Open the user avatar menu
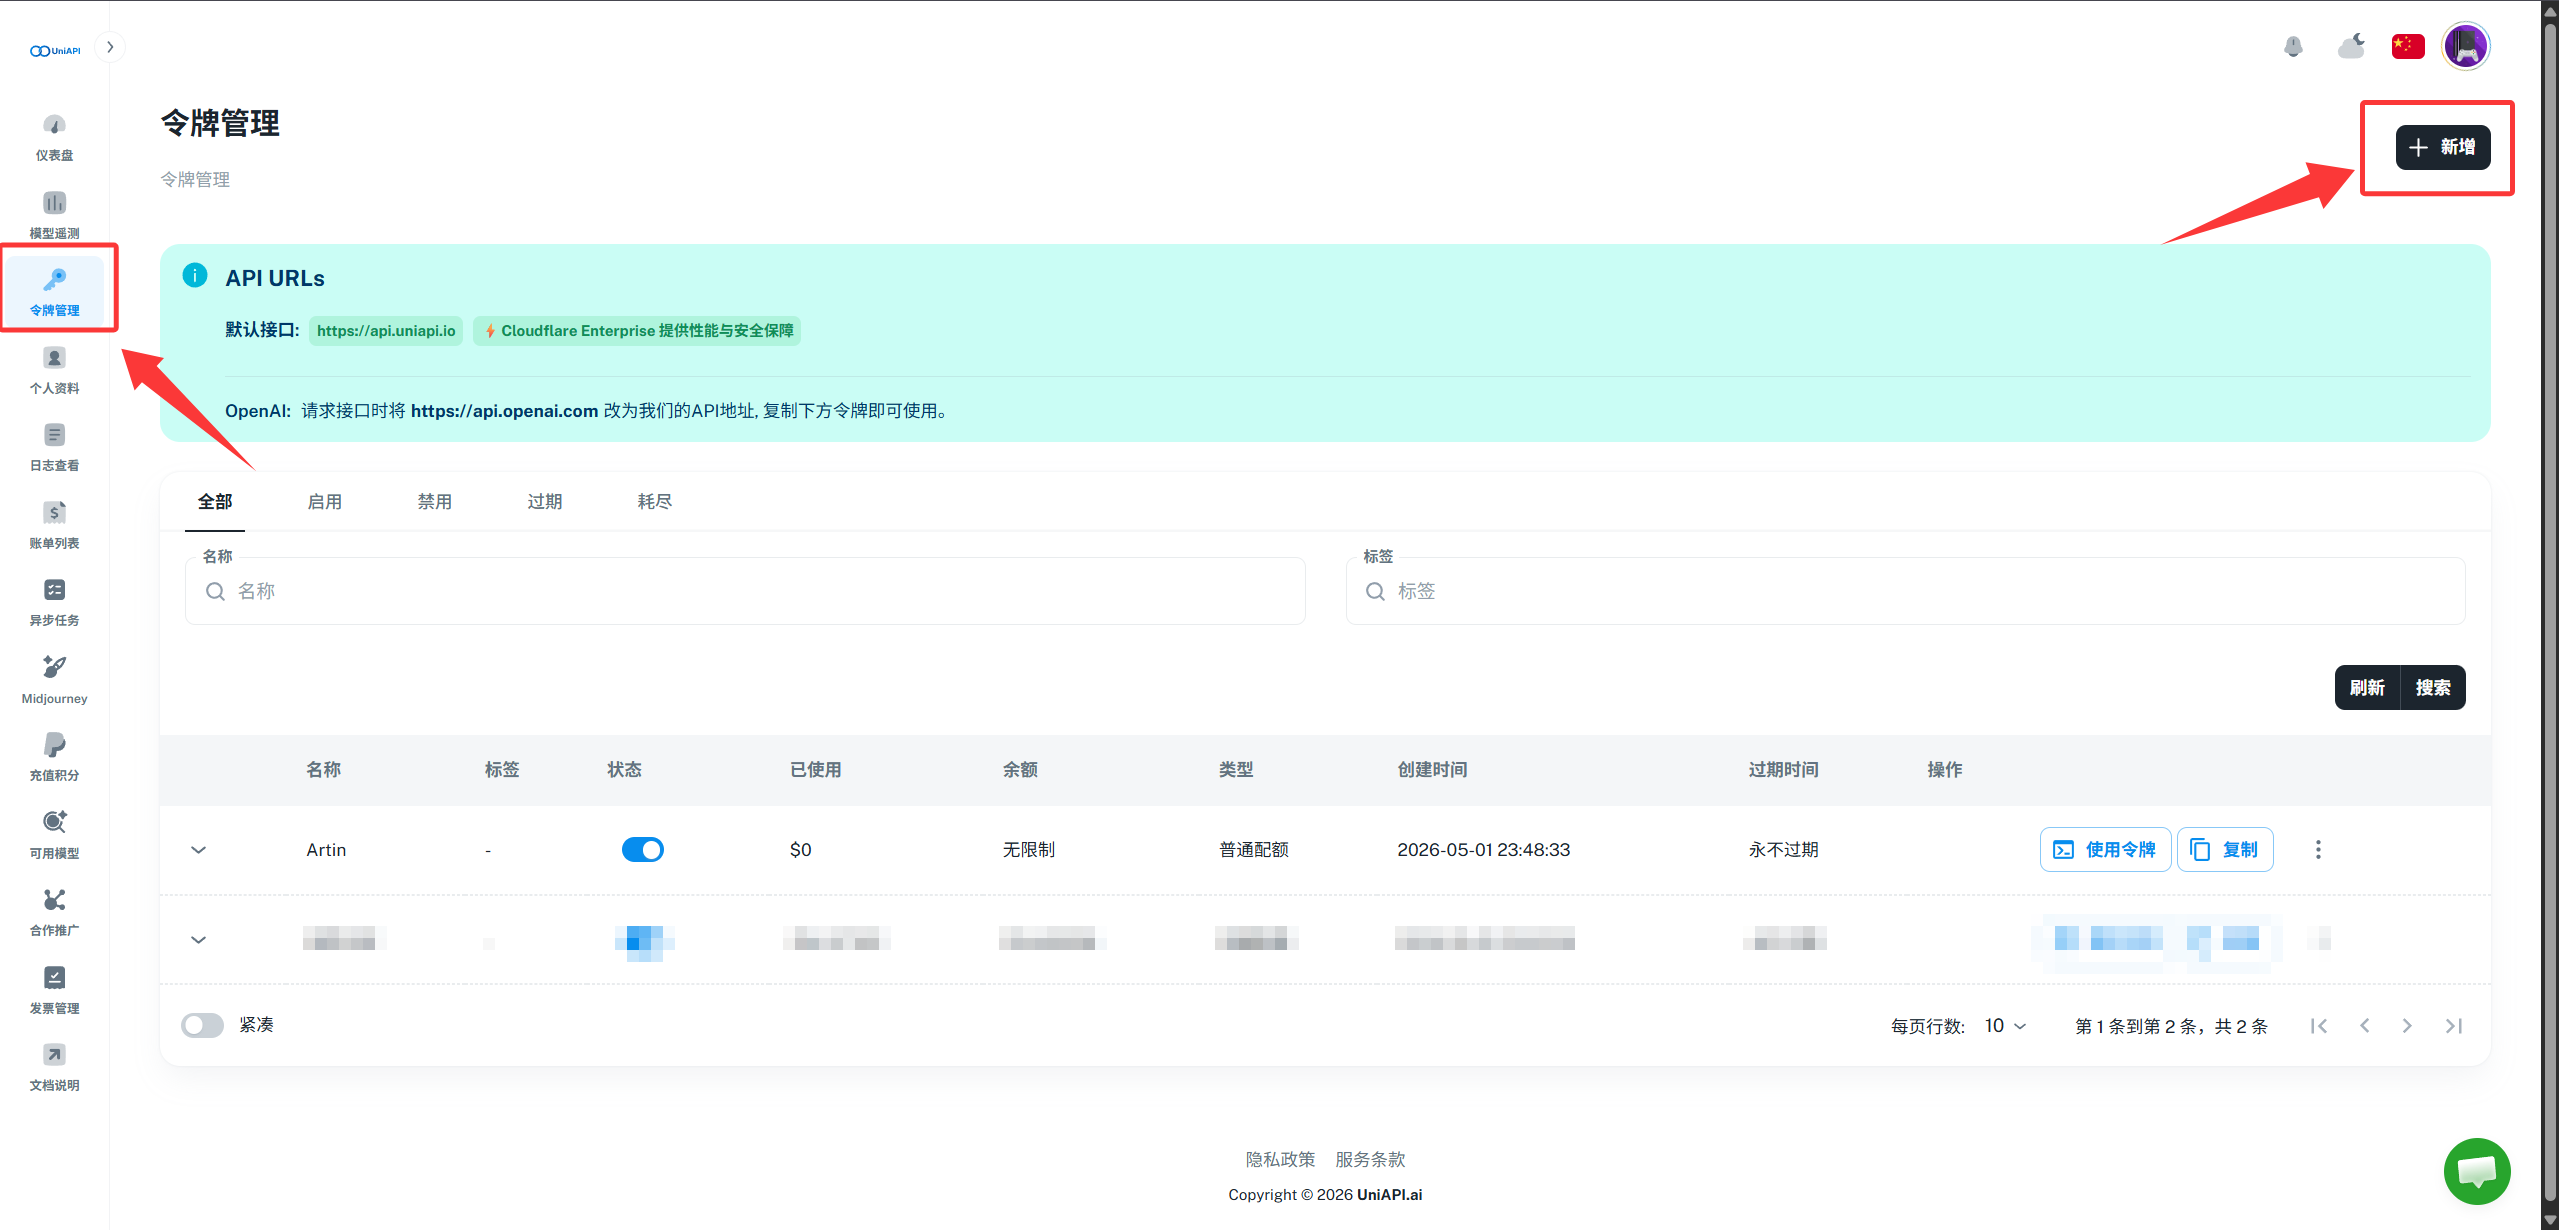The image size is (2559, 1230). click(x=2466, y=46)
